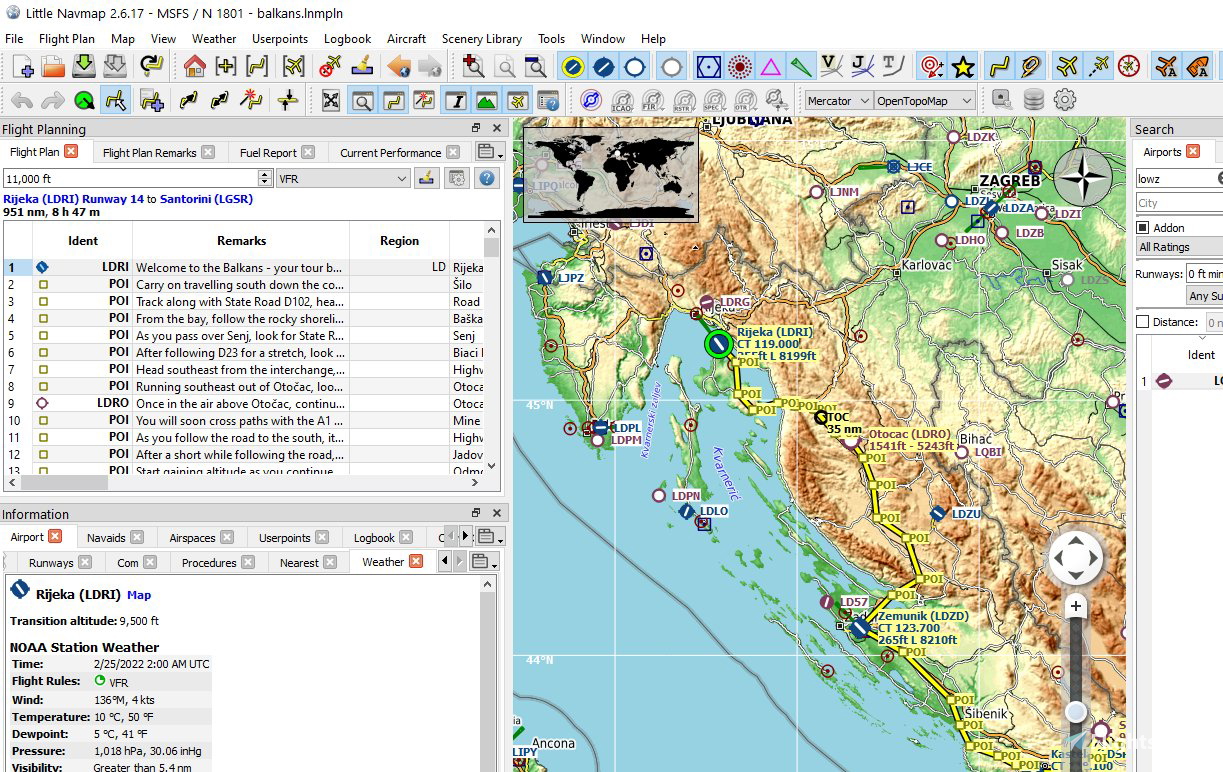Toggle display of VOR stations
1223x772 pixels.
[708, 67]
